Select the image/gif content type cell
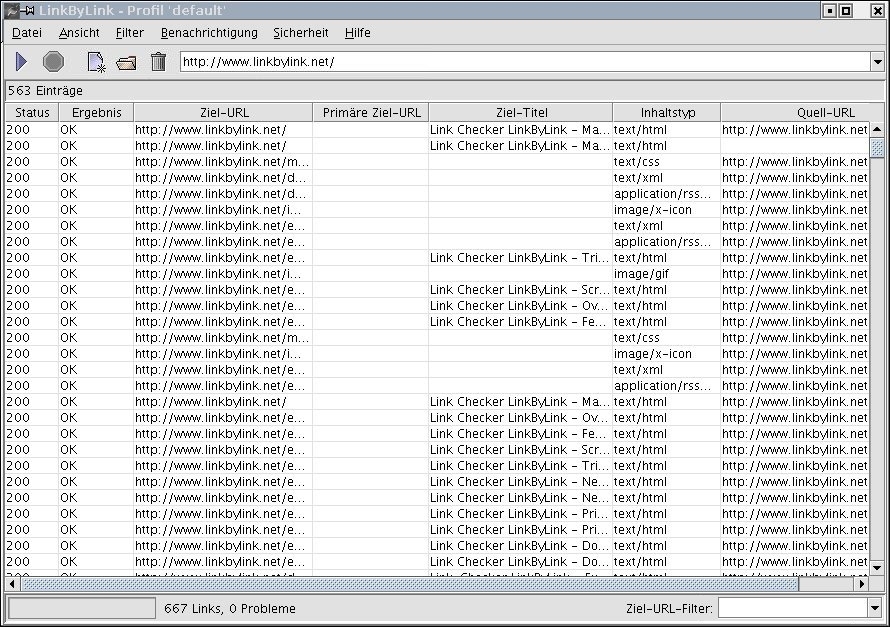The height and width of the screenshot is (627, 890). click(x=666, y=273)
